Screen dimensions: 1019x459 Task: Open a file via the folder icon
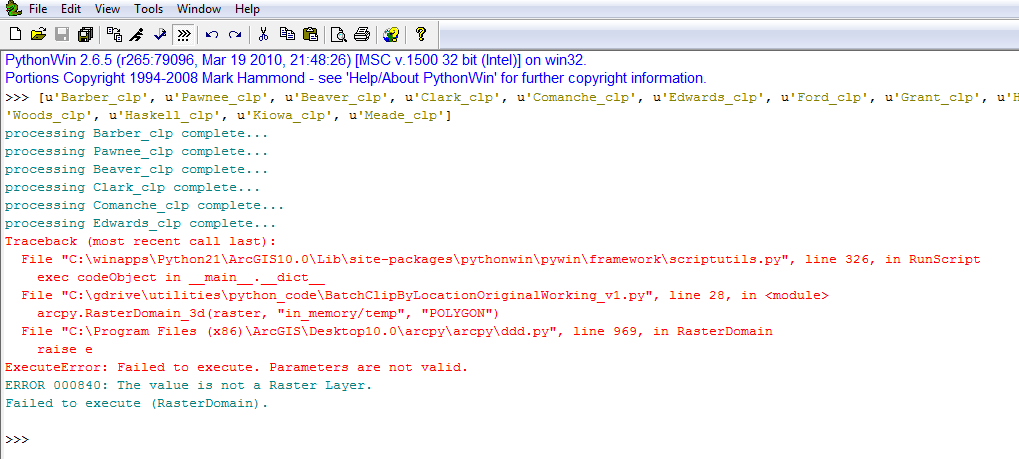point(39,34)
